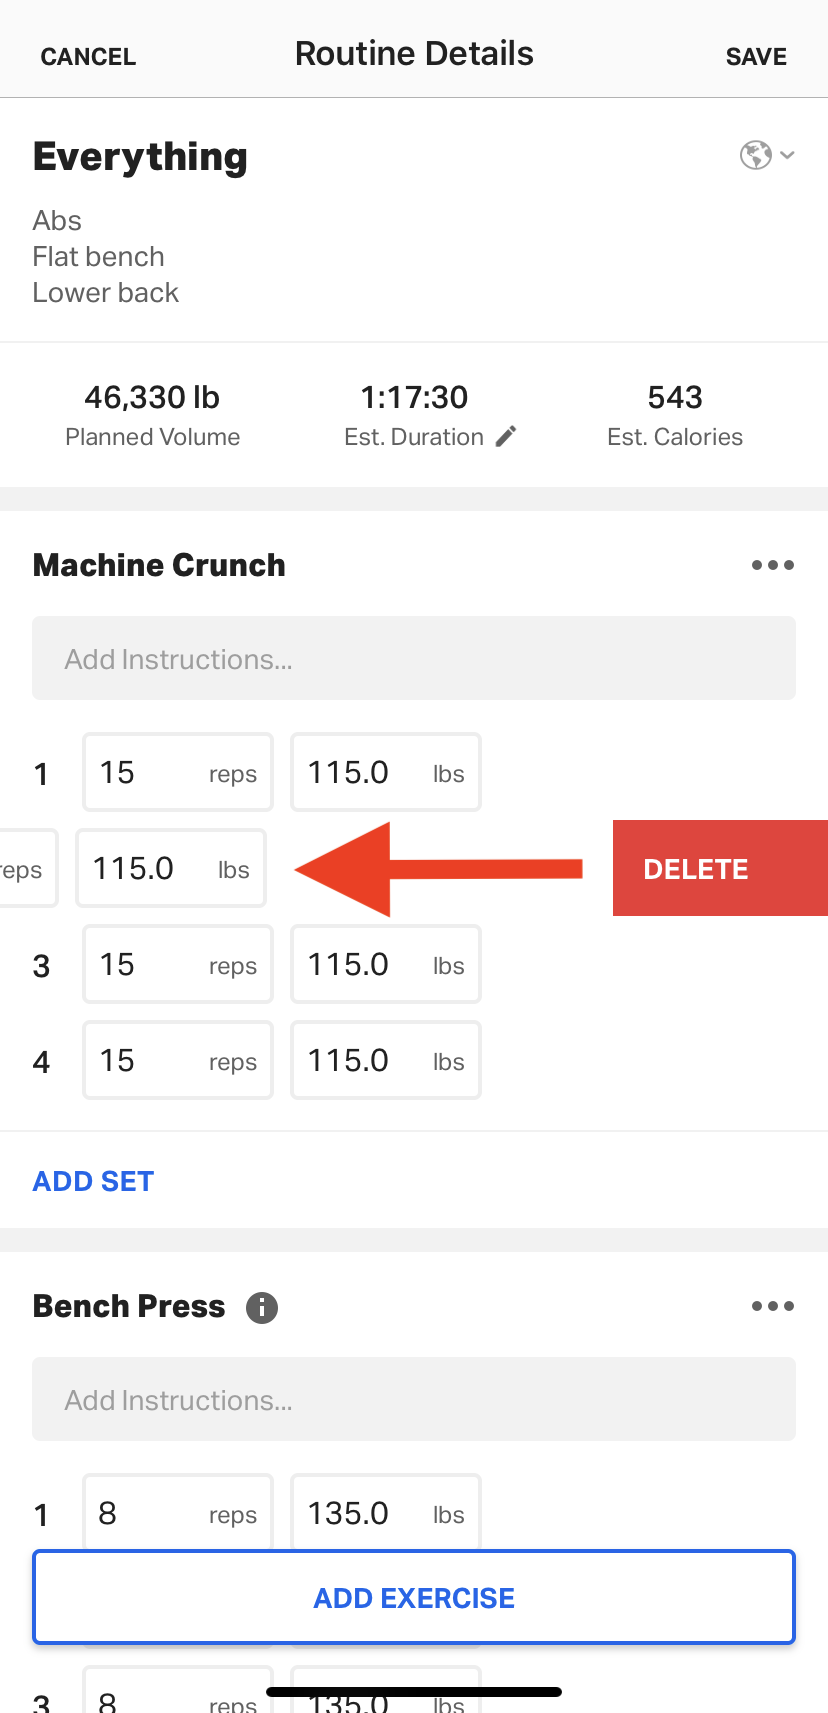Tap the ADD EXERCISE button
Viewport: 828px width, 1713px height.
(x=414, y=1597)
